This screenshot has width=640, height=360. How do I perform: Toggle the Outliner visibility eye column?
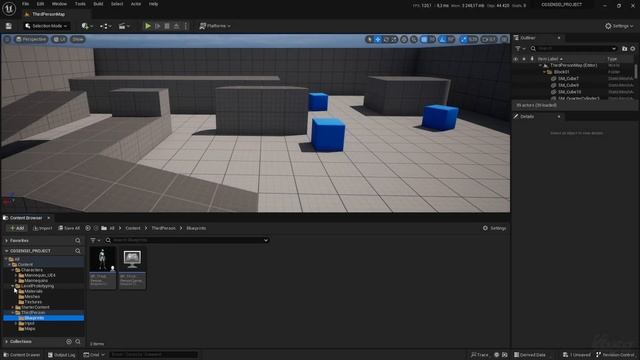tap(516, 59)
